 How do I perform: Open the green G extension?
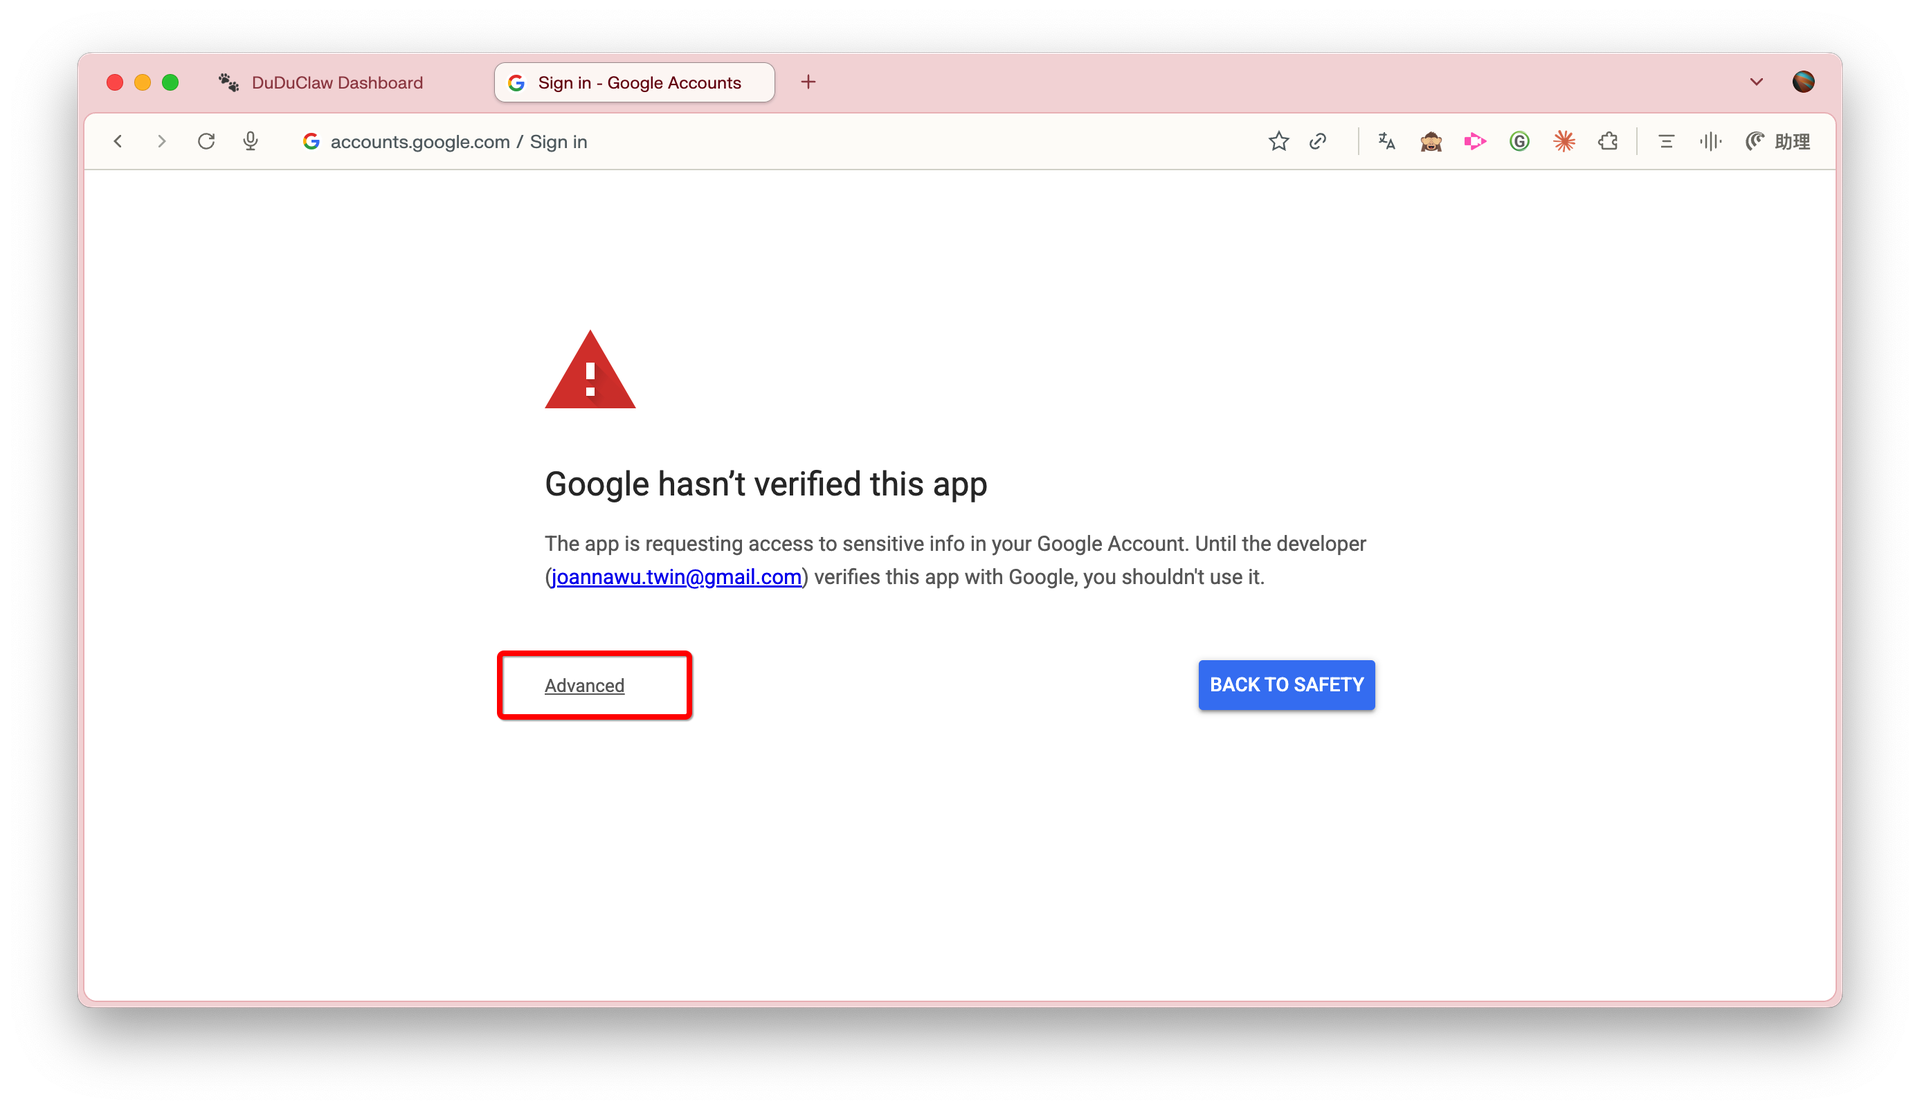tap(1520, 142)
